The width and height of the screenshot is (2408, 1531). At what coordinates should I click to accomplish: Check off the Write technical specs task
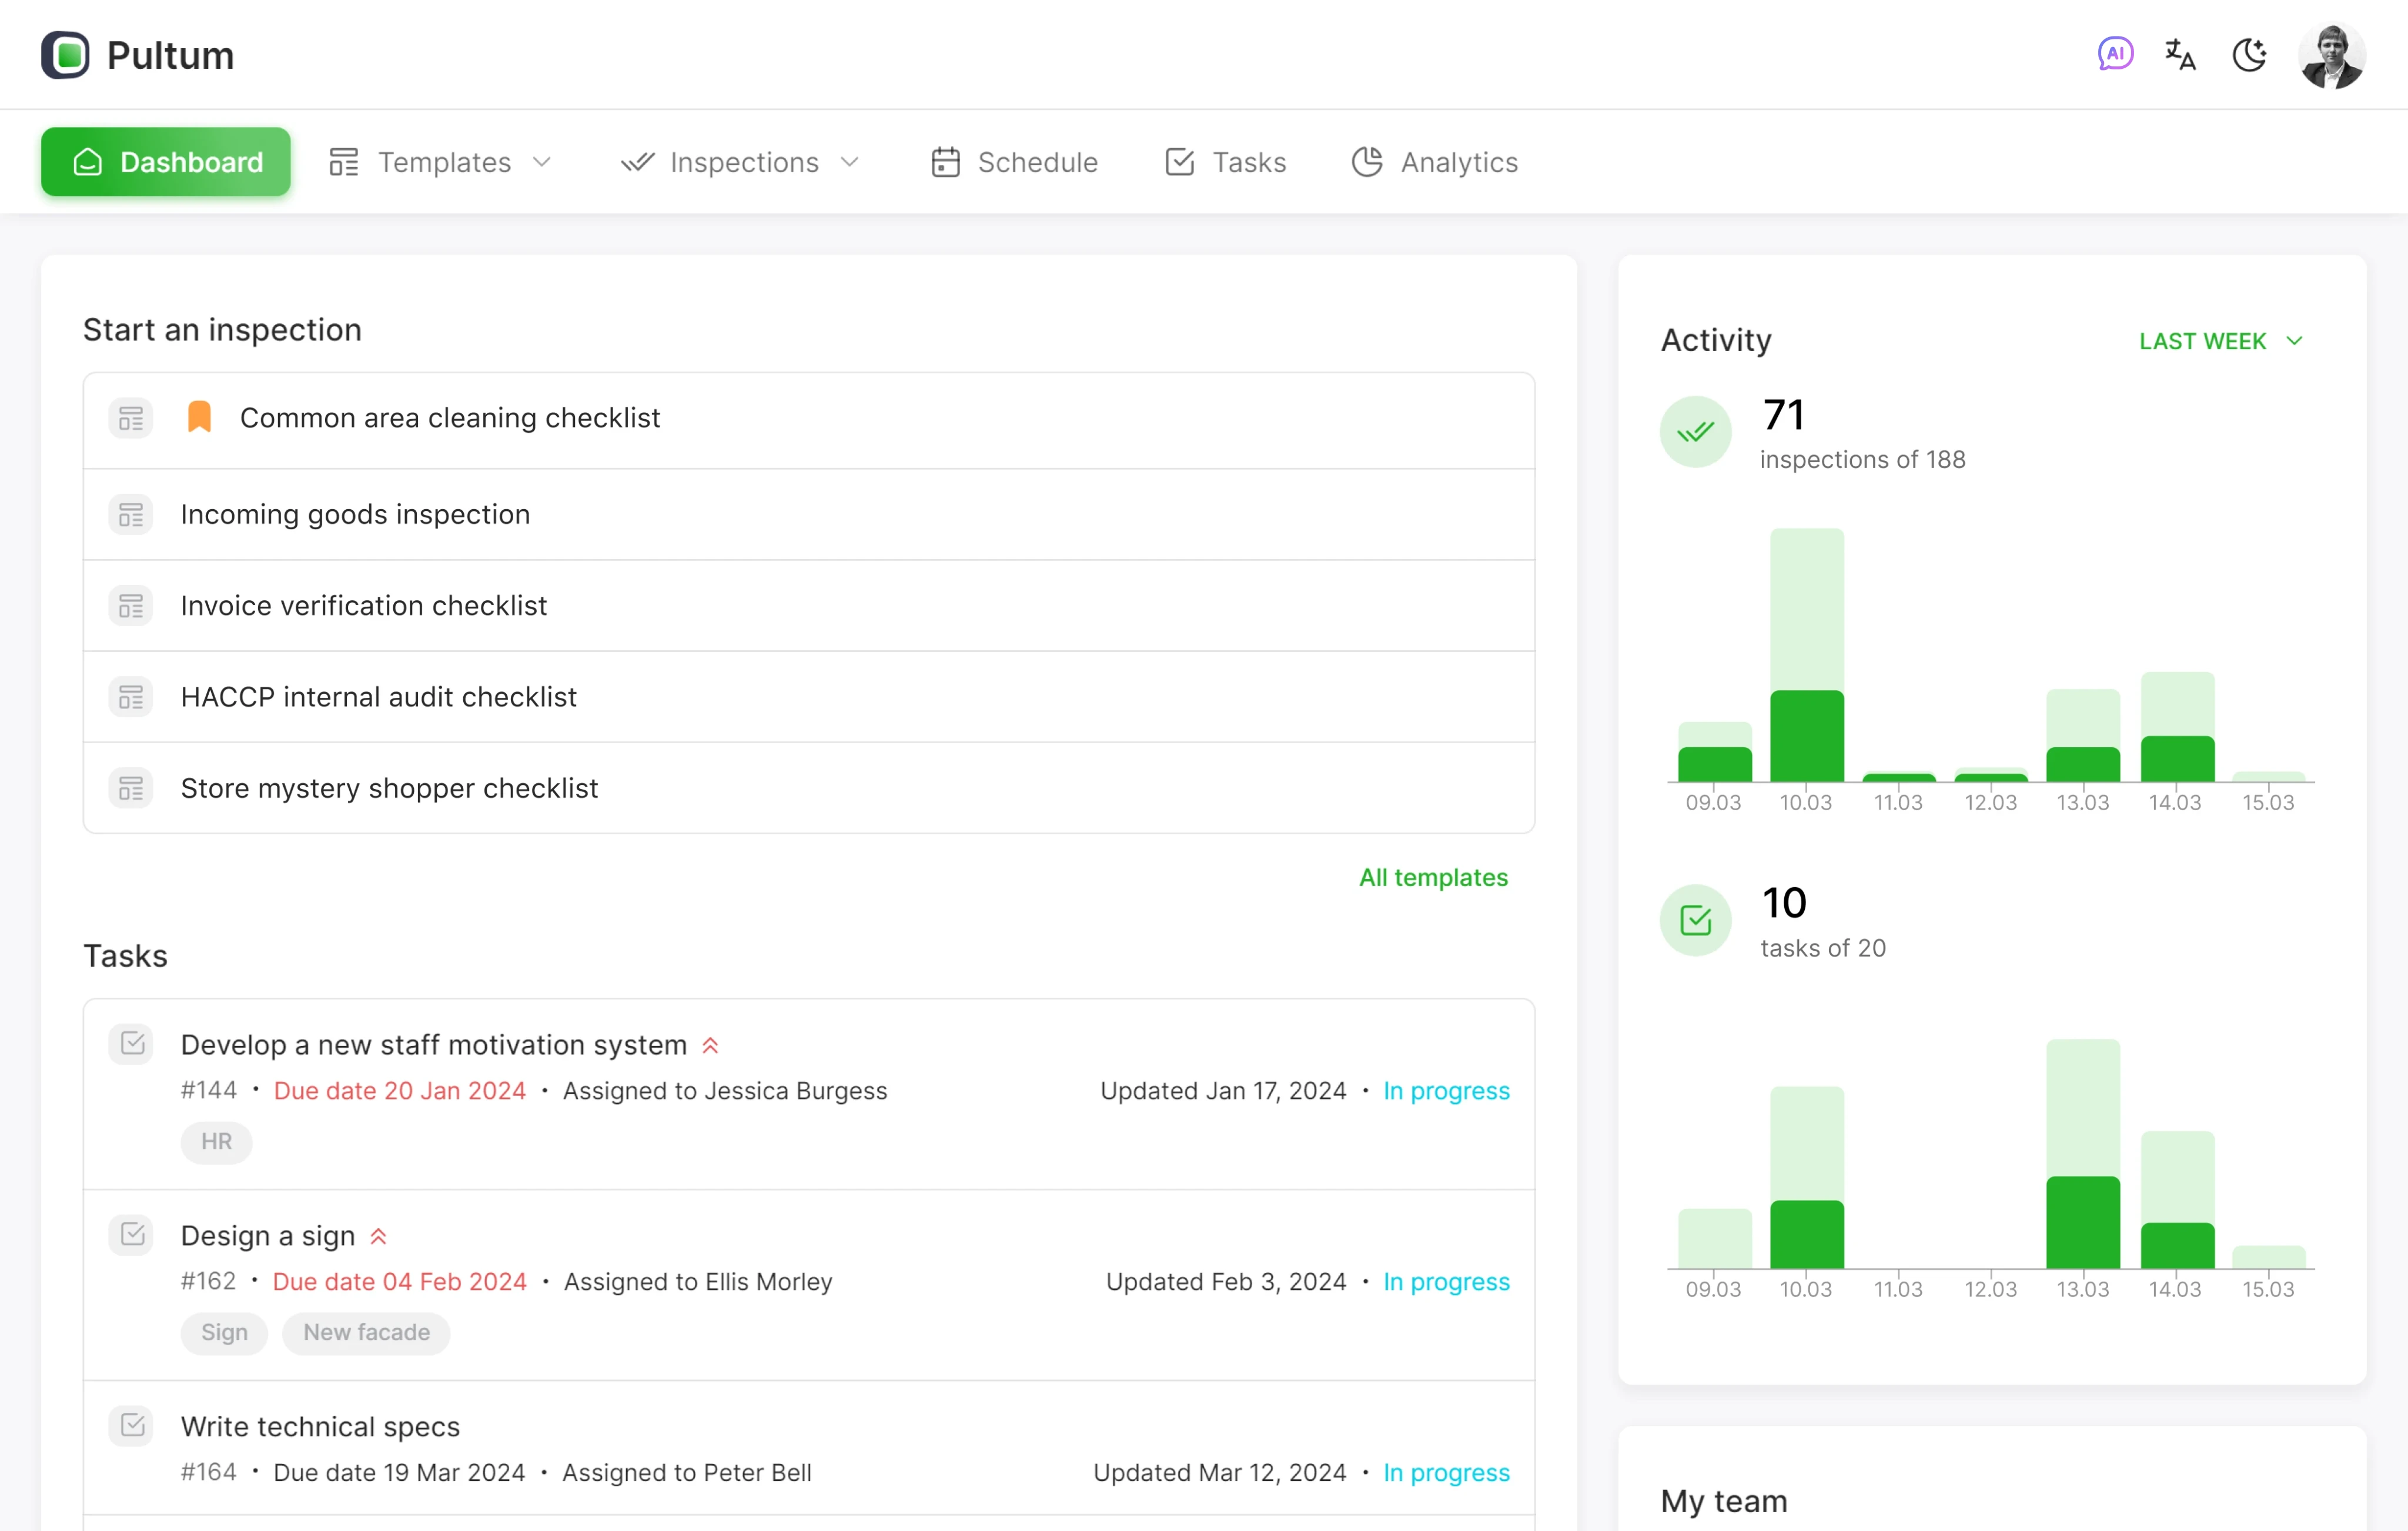click(x=131, y=1425)
